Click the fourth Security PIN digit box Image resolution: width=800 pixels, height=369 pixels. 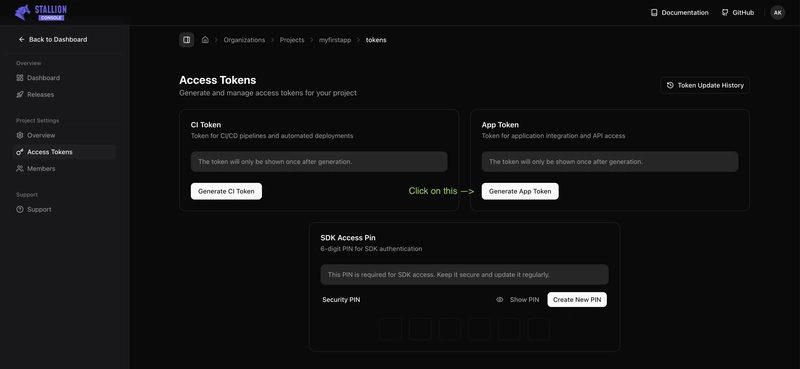coord(479,329)
